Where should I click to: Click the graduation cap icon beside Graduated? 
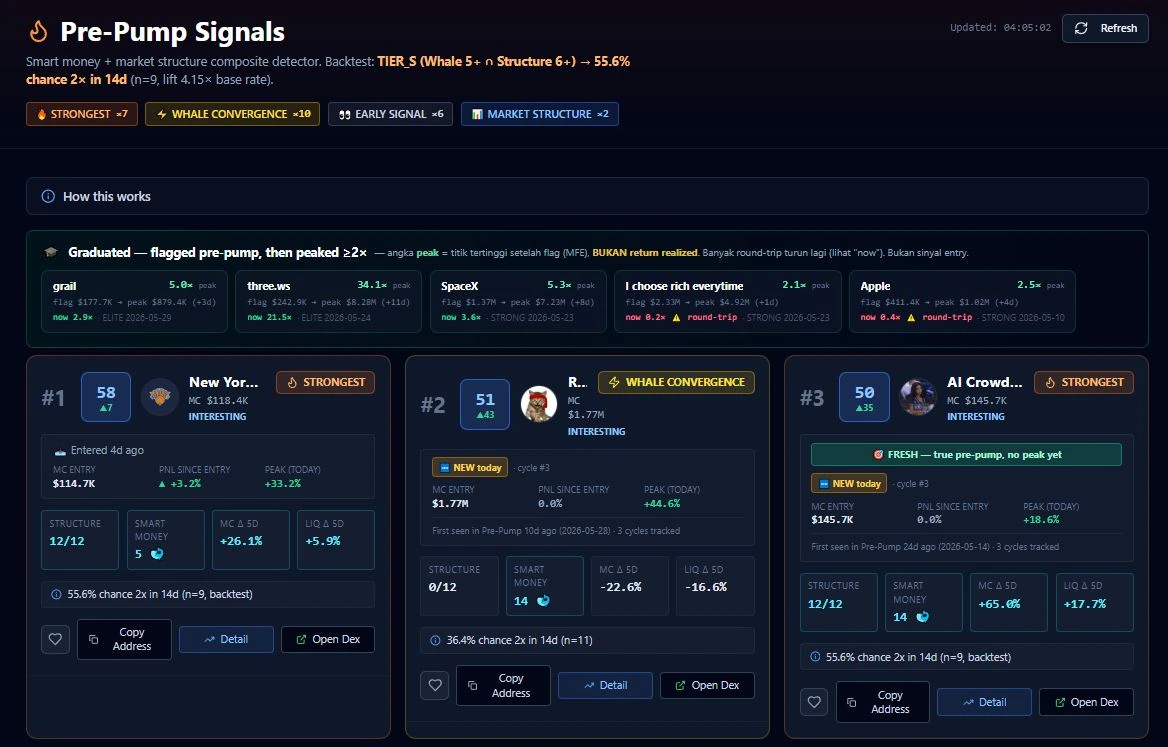[x=51, y=252]
